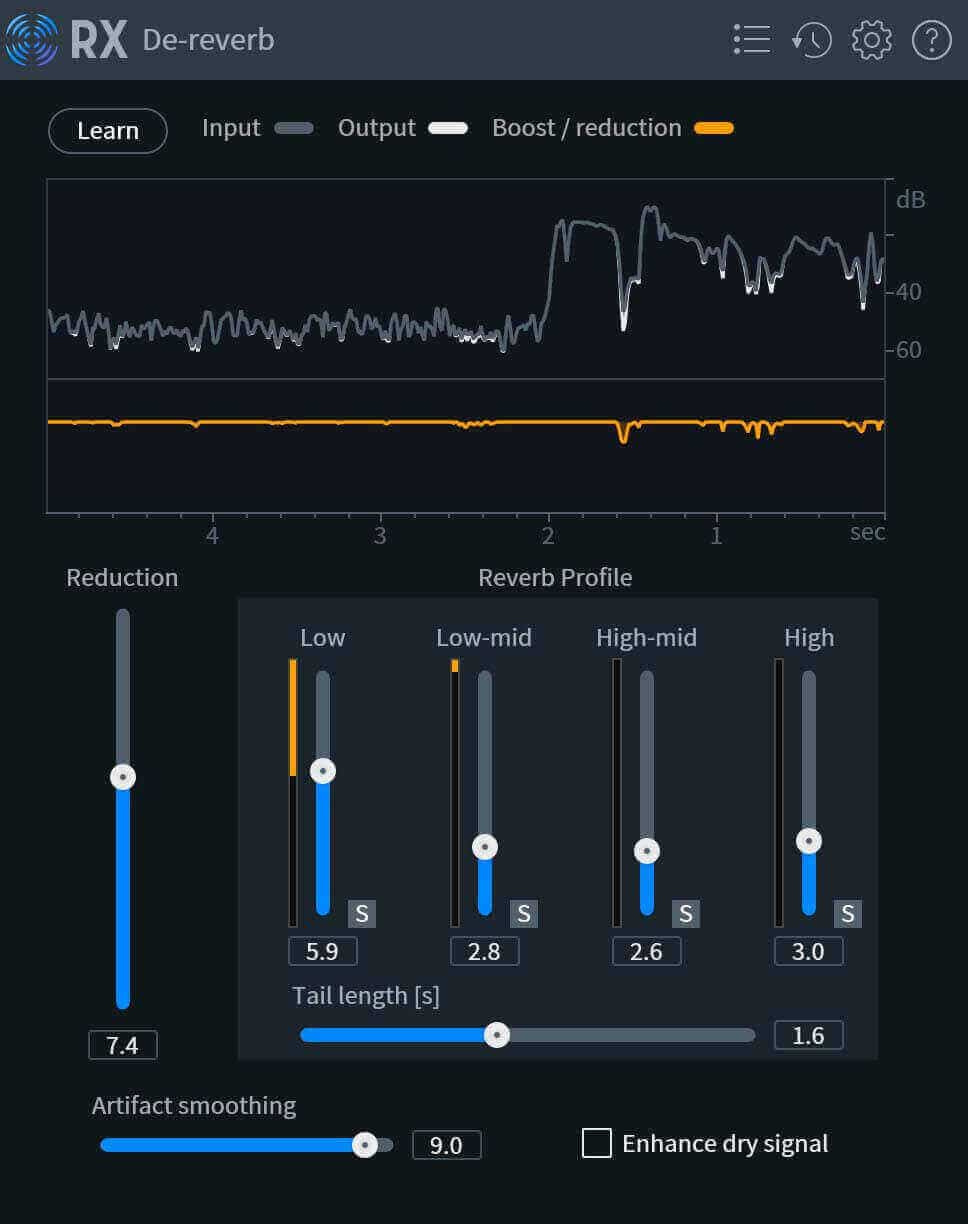The width and height of the screenshot is (968, 1224).
Task: Click the Boost / reduction orange swatch
Action: [714, 128]
